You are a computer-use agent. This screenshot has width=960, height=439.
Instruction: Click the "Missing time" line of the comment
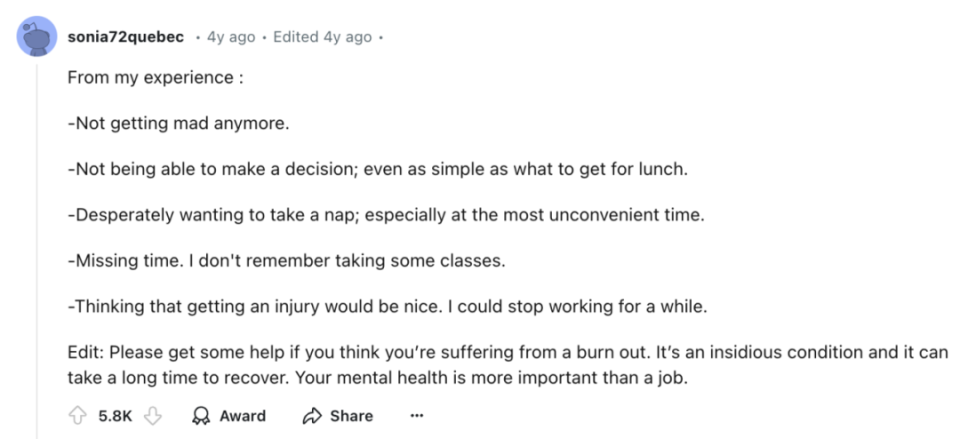(x=287, y=261)
